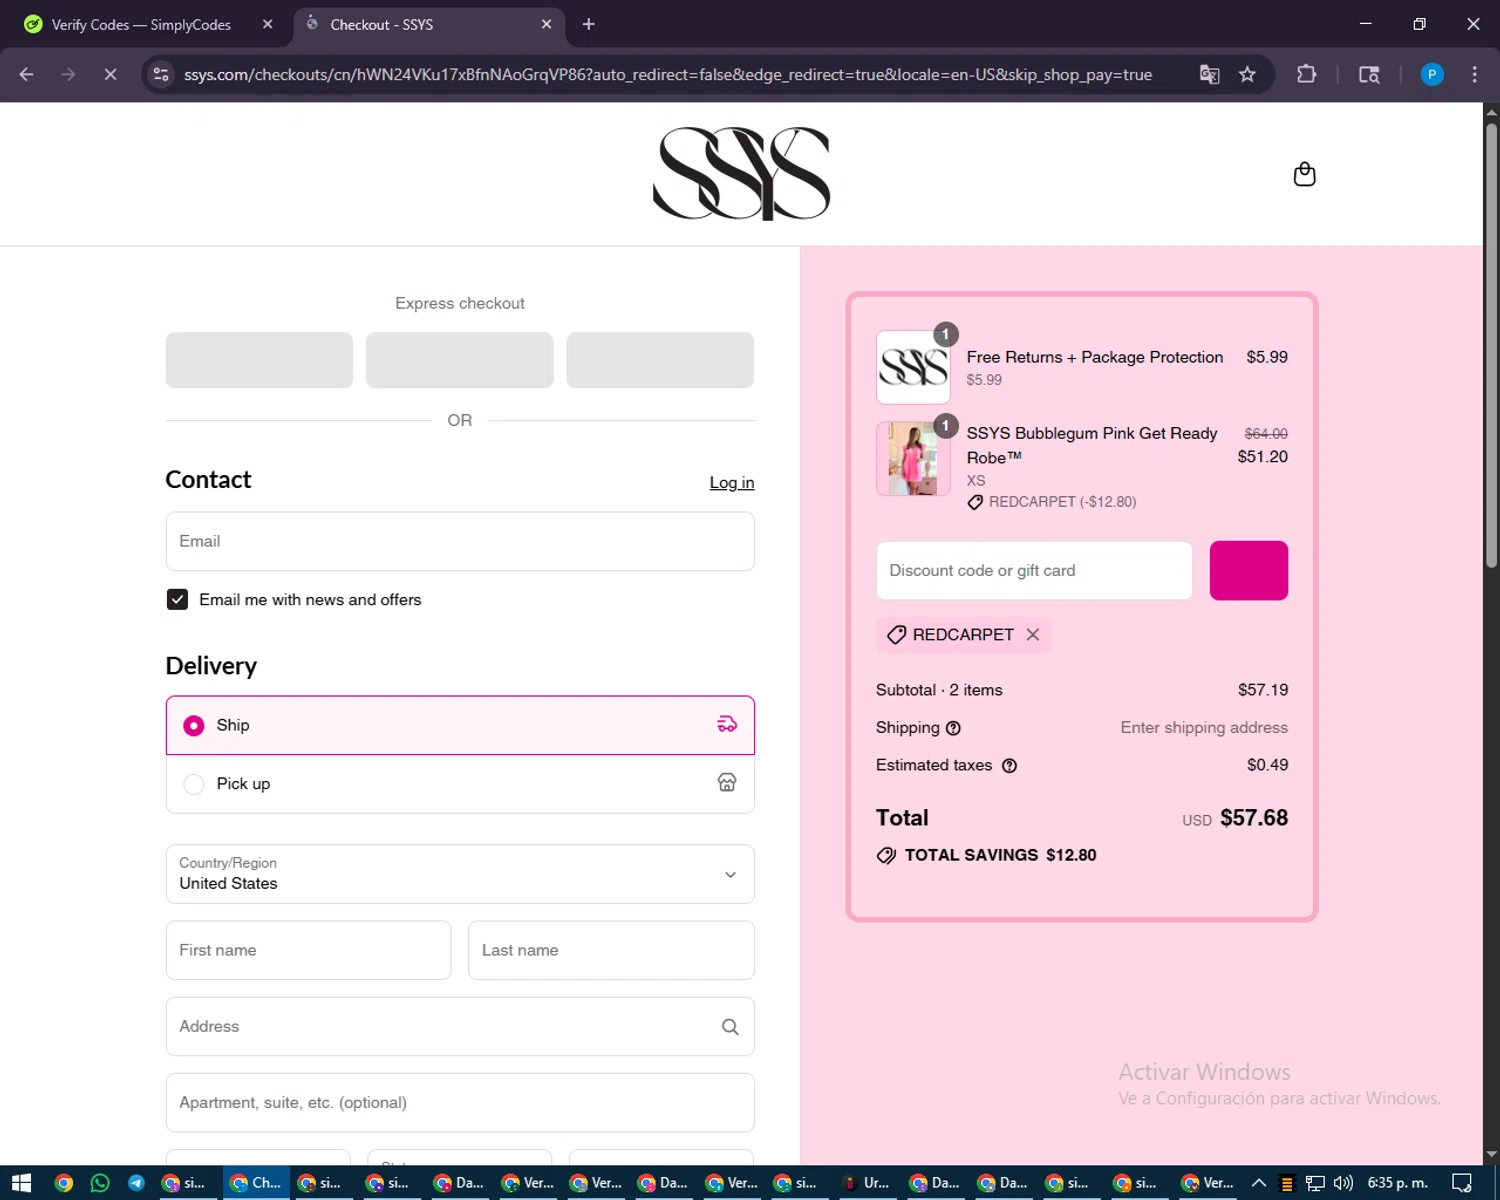The width and height of the screenshot is (1500, 1200).
Task: Close the Checkout - SSYS tab
Action: (546, 24)
